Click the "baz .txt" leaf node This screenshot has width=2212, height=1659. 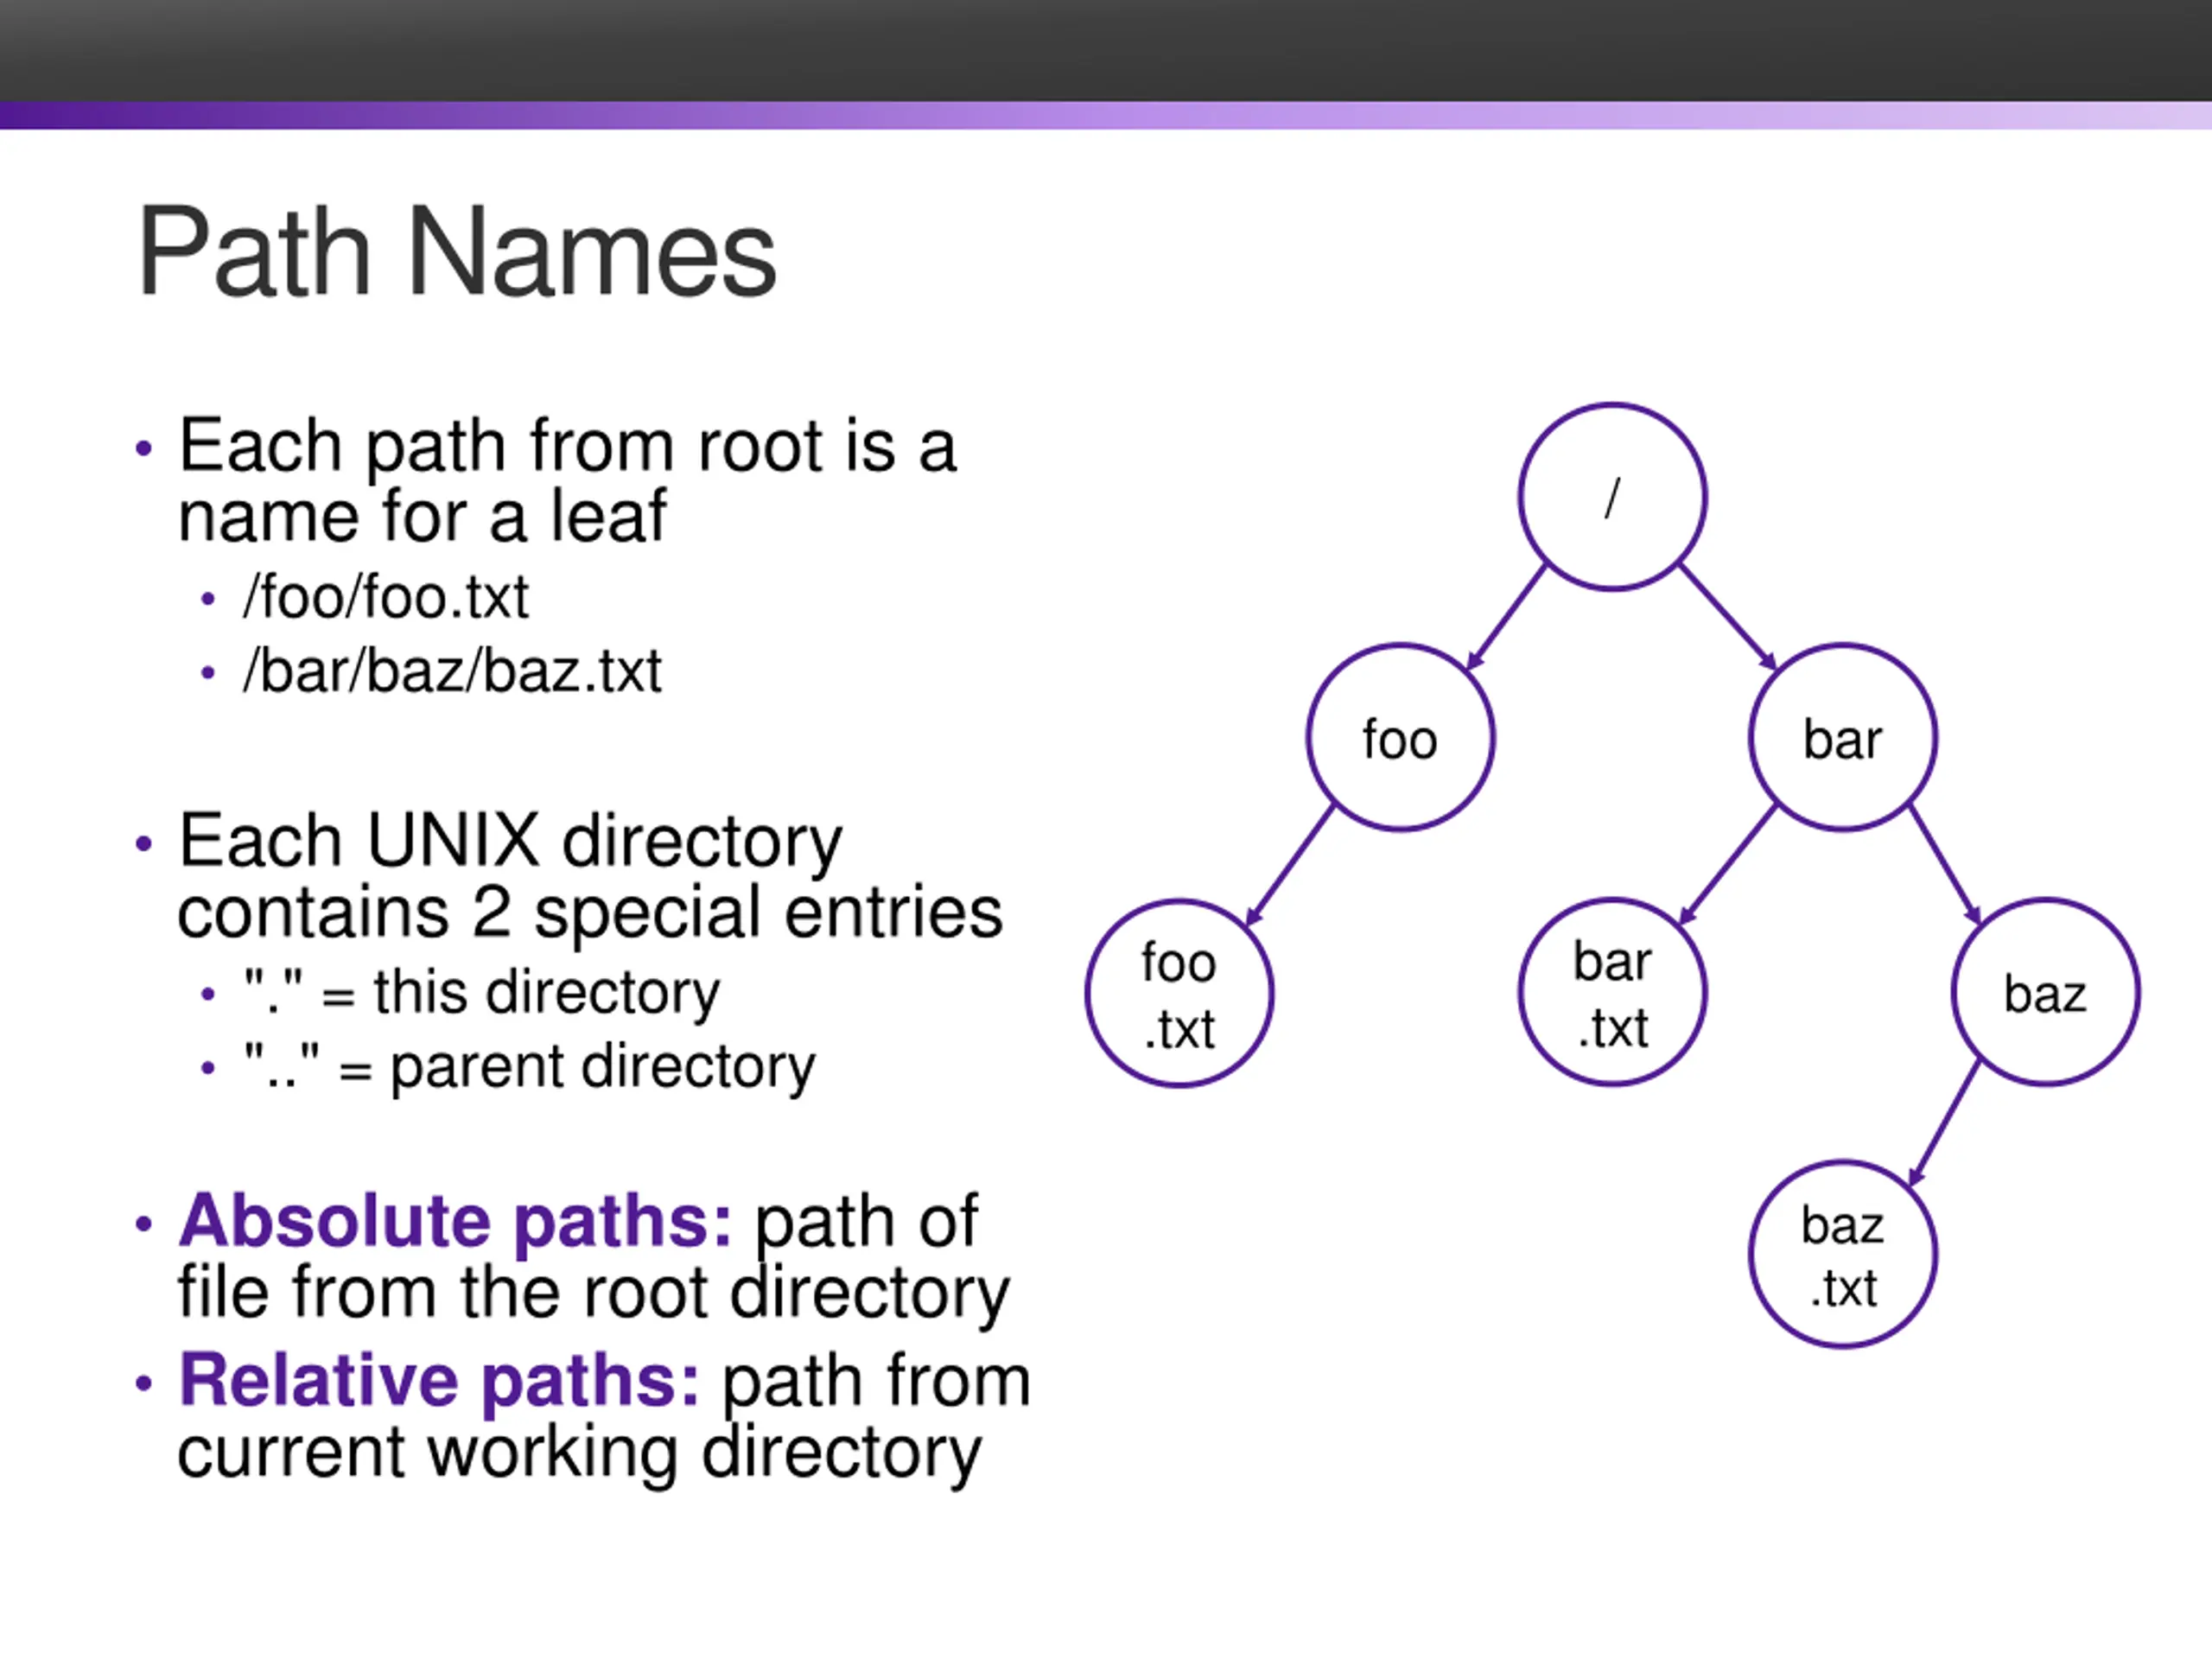click(x=1842, y=1254)
